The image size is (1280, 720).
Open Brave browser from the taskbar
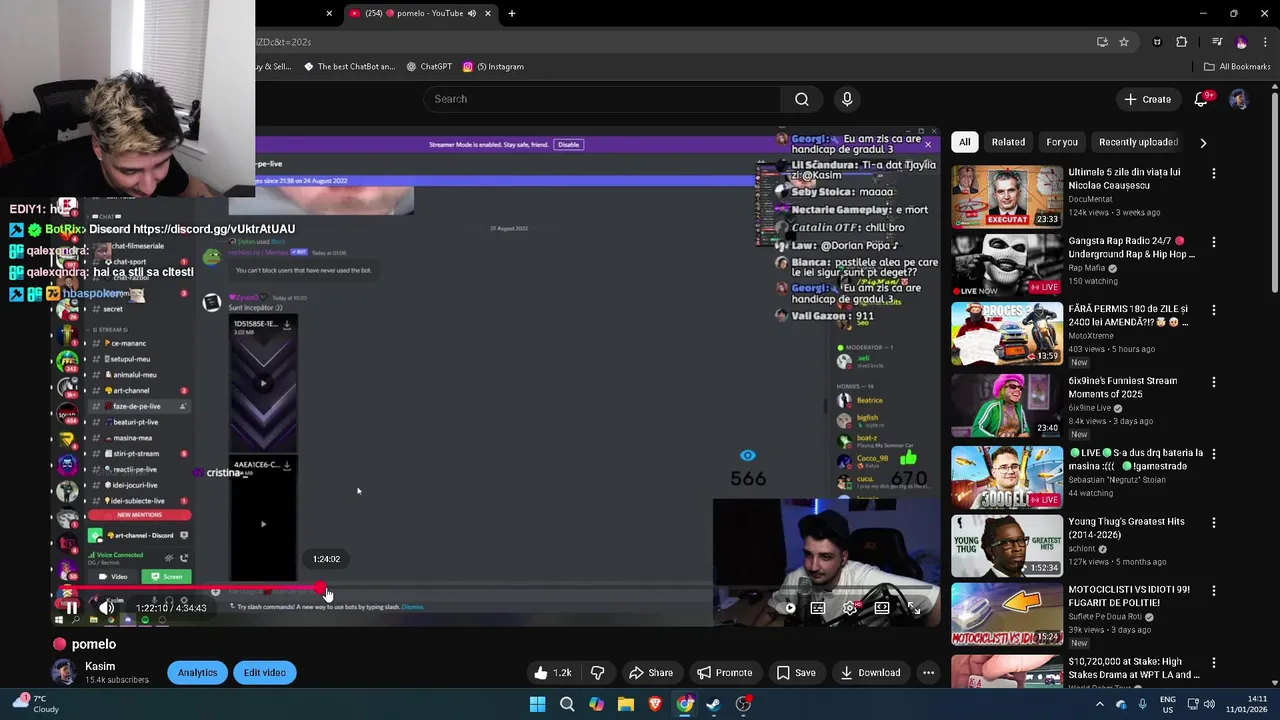pyautogui.click(x=655, y=704)
